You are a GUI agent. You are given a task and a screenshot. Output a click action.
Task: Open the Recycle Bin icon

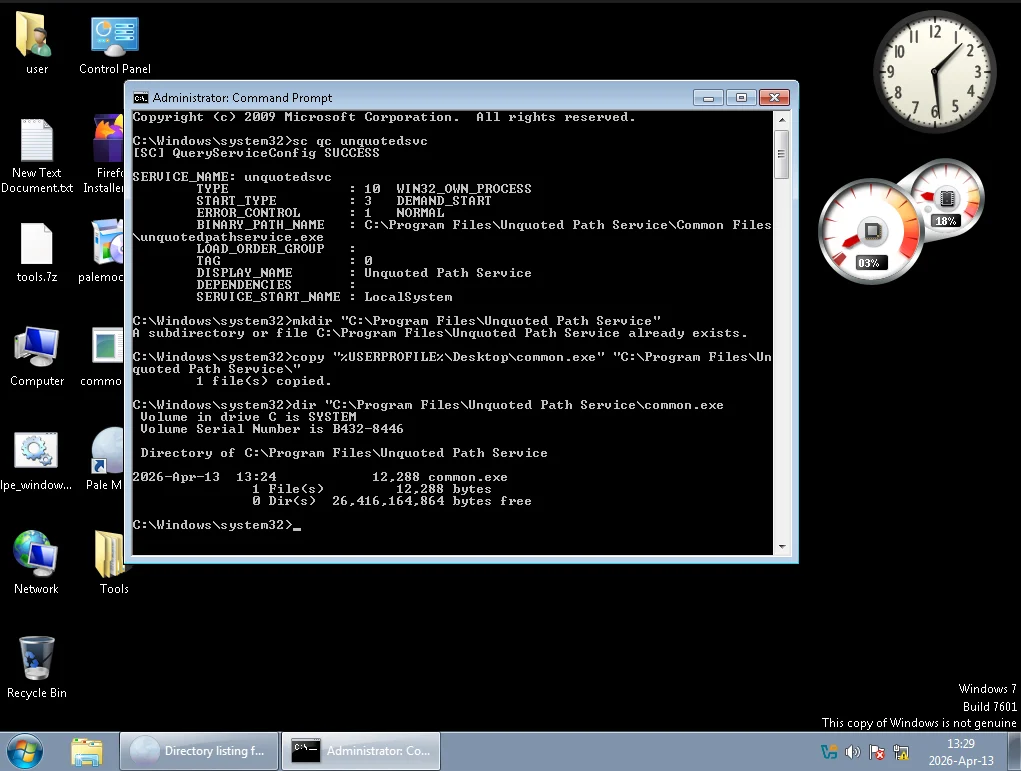(36, 667)
